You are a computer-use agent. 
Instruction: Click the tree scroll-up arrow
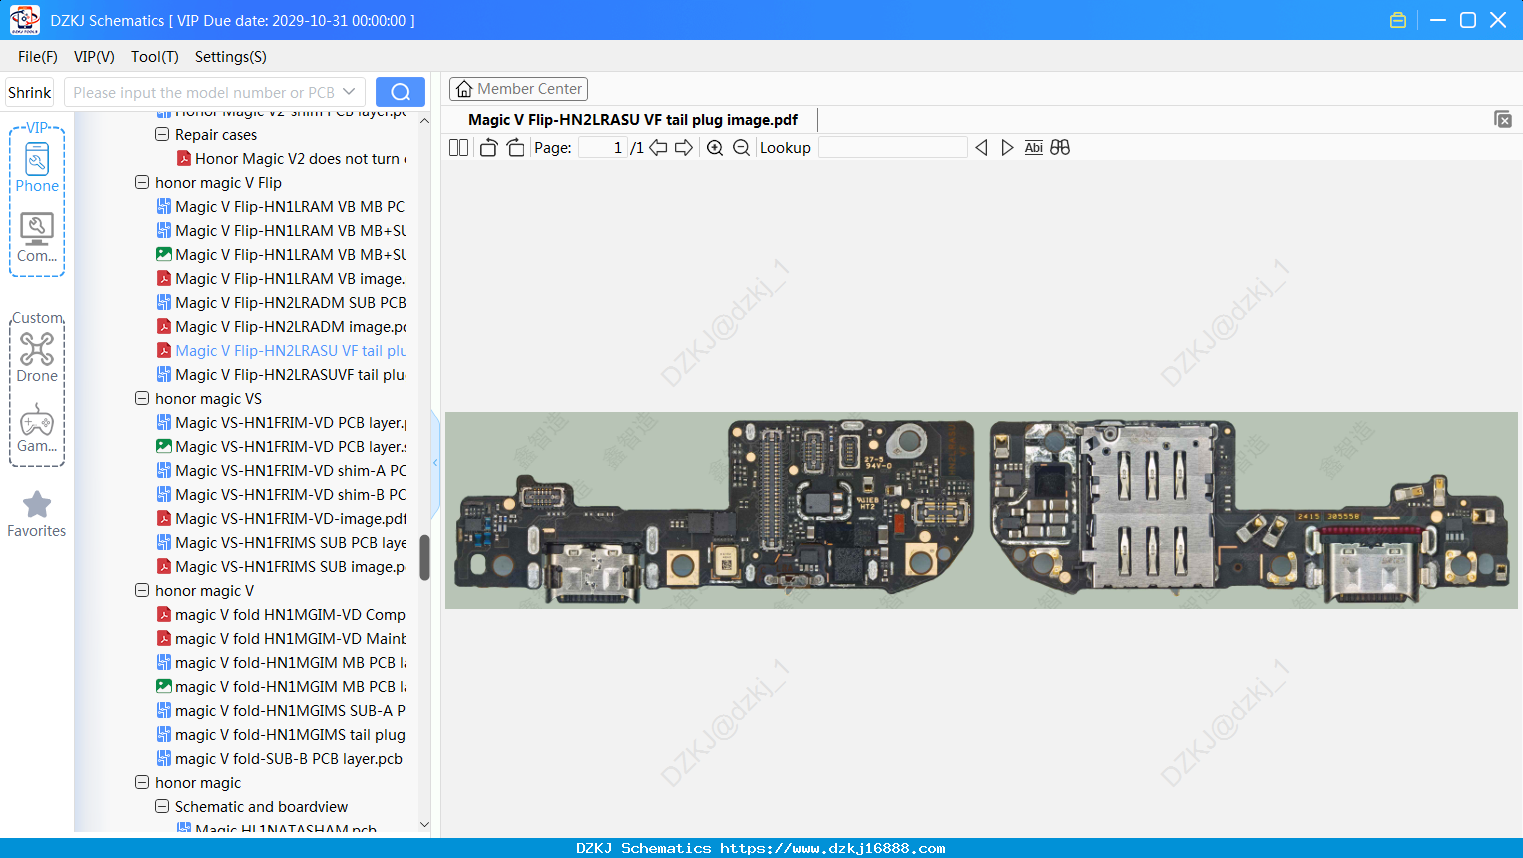tap(424, 120)
